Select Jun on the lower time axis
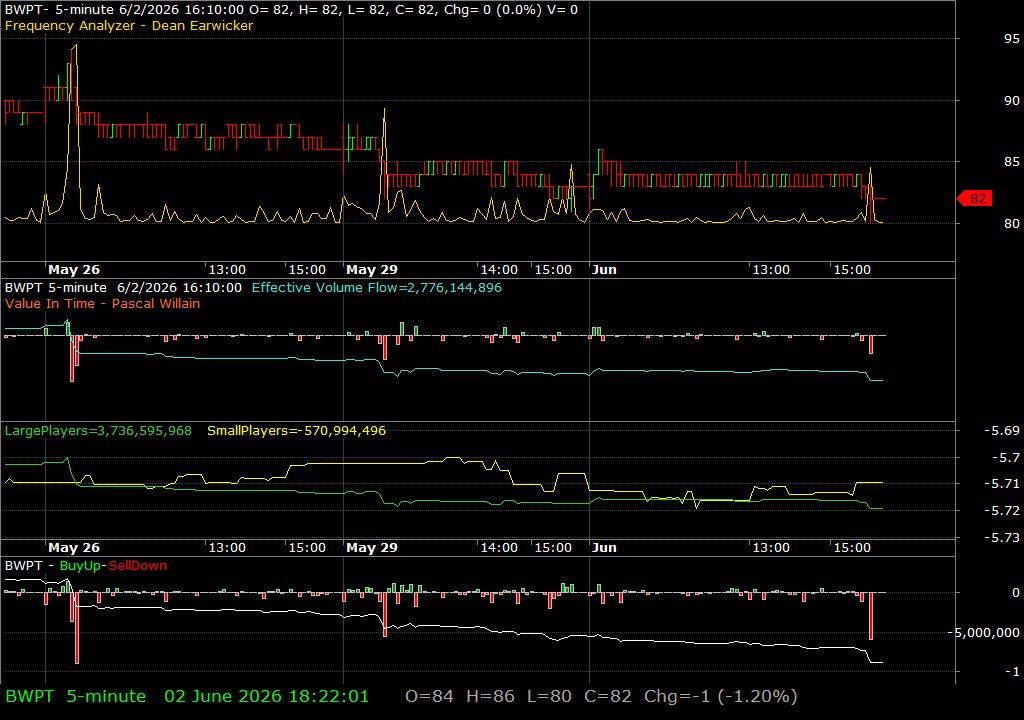 click(604, 548)
